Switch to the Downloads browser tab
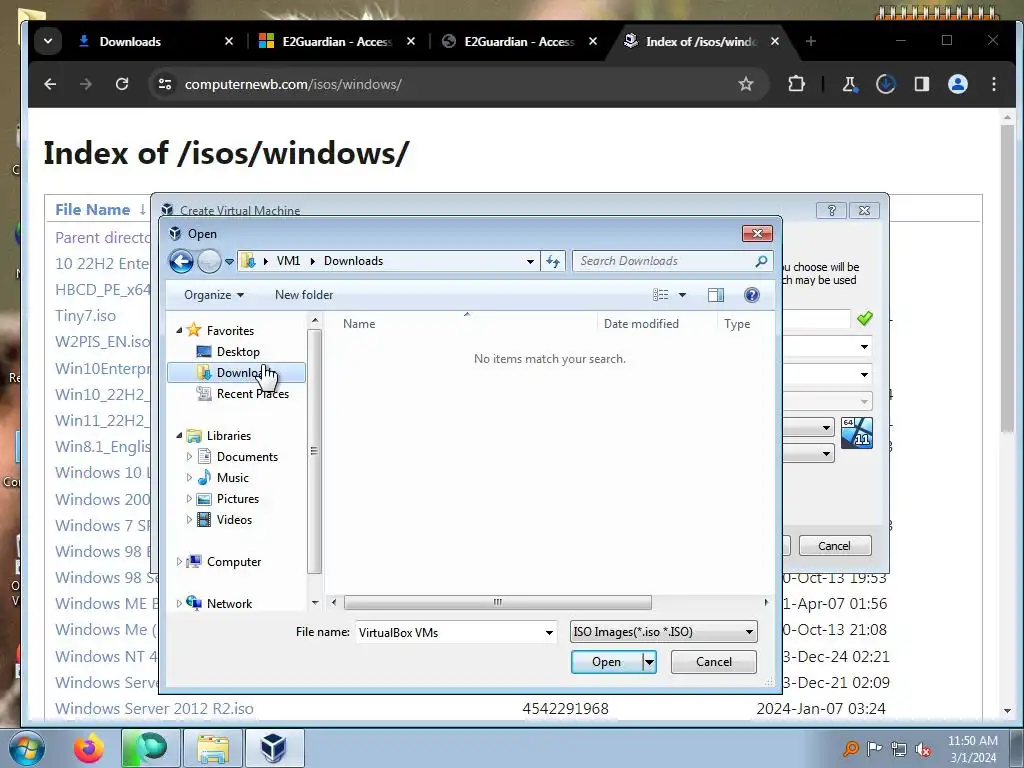Viewport: 1024px width, 768px height. tap(130, 41)
